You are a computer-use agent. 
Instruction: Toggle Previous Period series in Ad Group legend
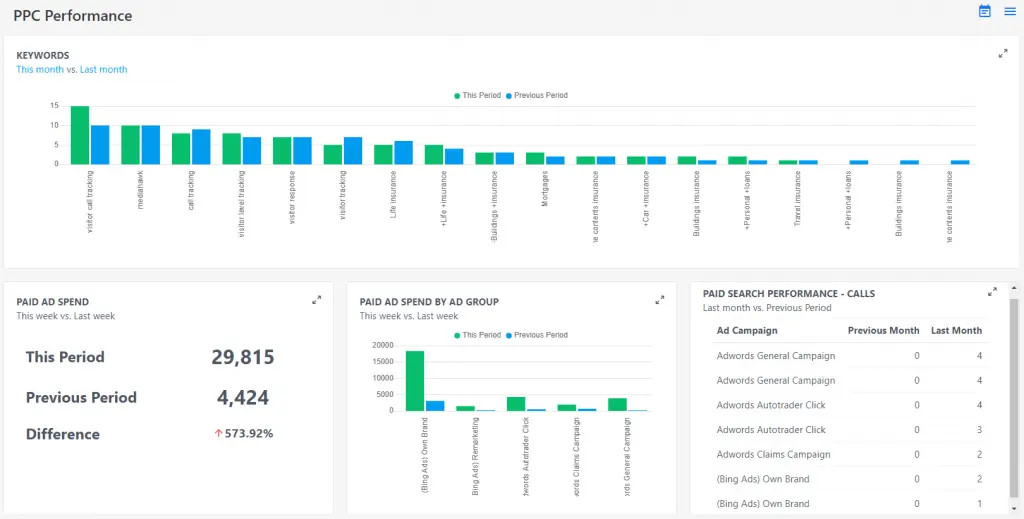(537, 335)
